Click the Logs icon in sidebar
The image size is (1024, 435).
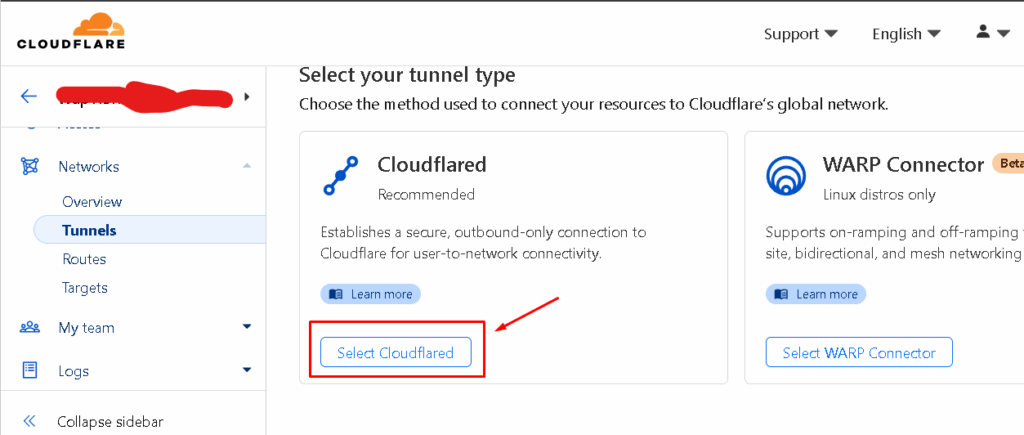tap(30, 370)
